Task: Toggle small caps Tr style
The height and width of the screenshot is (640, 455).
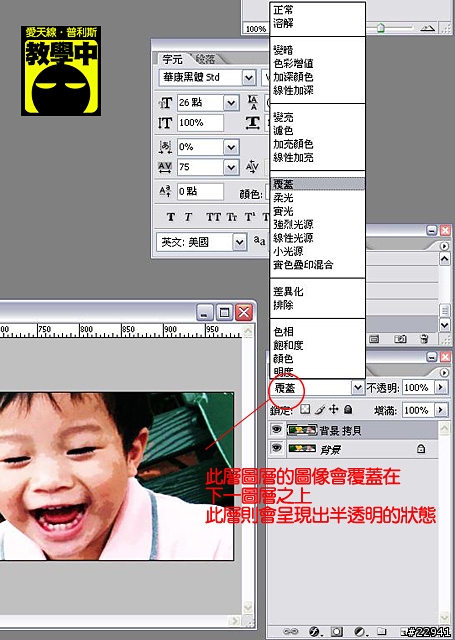Action: click(232, 217)
